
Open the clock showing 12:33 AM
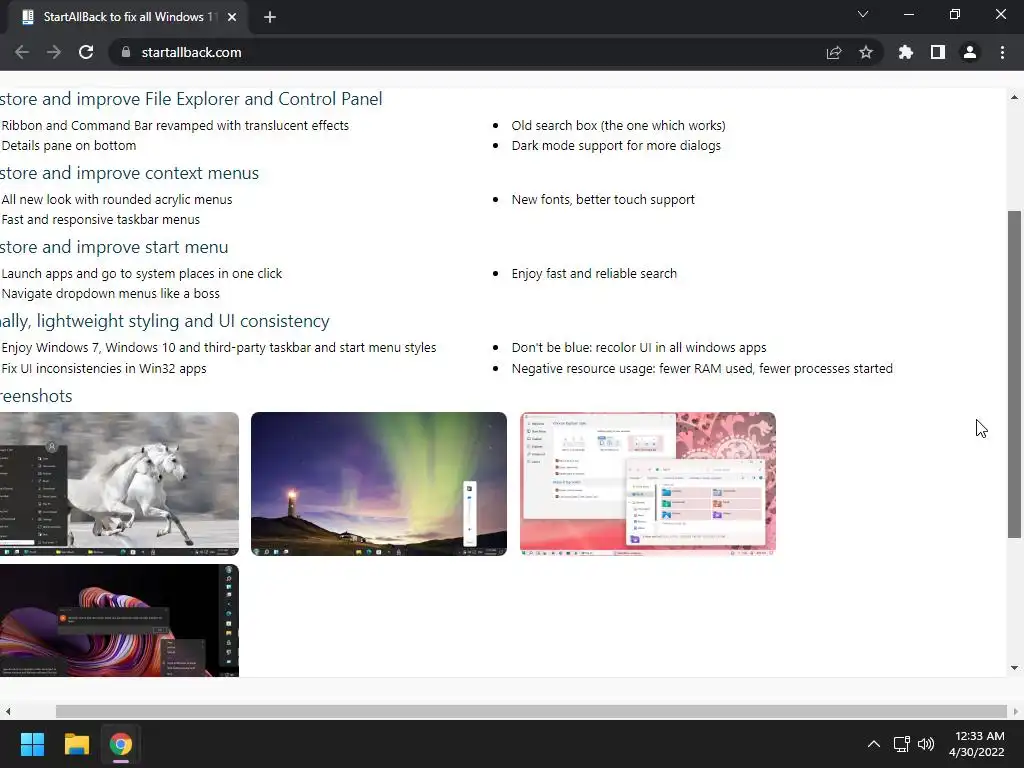coord(977,744)
